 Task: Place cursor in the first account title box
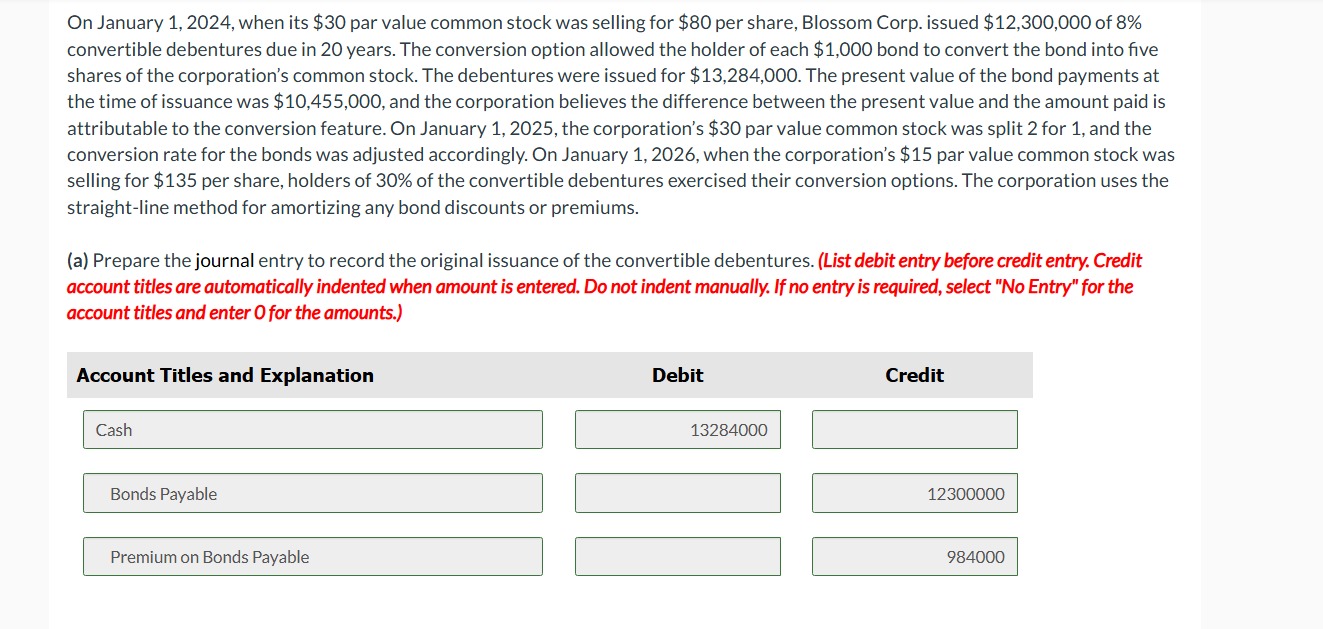pyautogui.click(x=313, y=429)
